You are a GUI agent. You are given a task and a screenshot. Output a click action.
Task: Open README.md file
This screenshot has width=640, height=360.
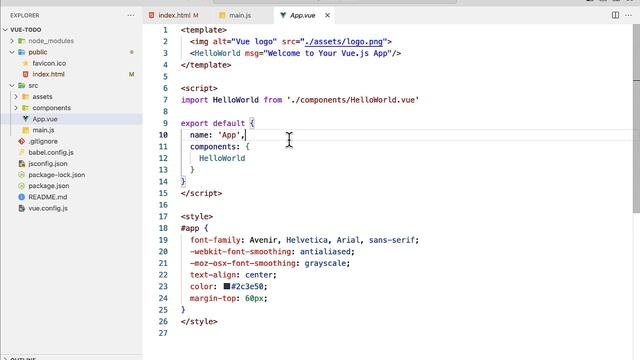pyautogui.click(x=48, y=197)
